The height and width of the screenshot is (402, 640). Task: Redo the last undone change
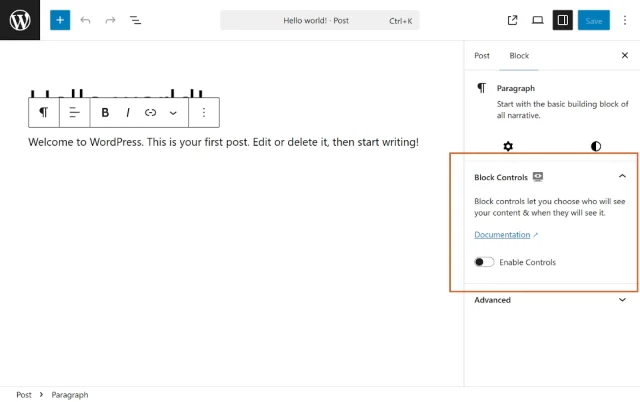110,20
